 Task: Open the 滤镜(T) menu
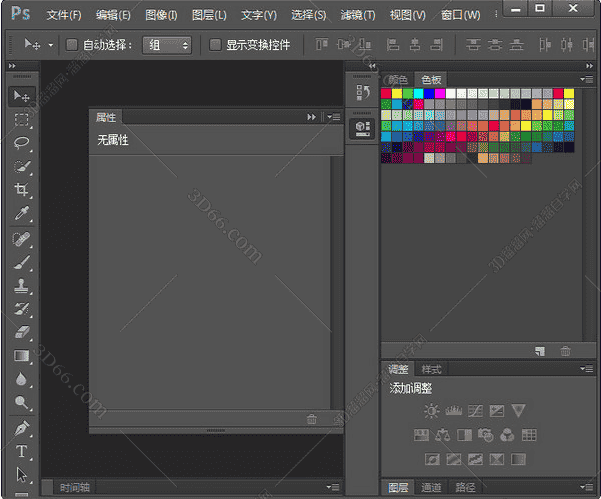(357, 15)
